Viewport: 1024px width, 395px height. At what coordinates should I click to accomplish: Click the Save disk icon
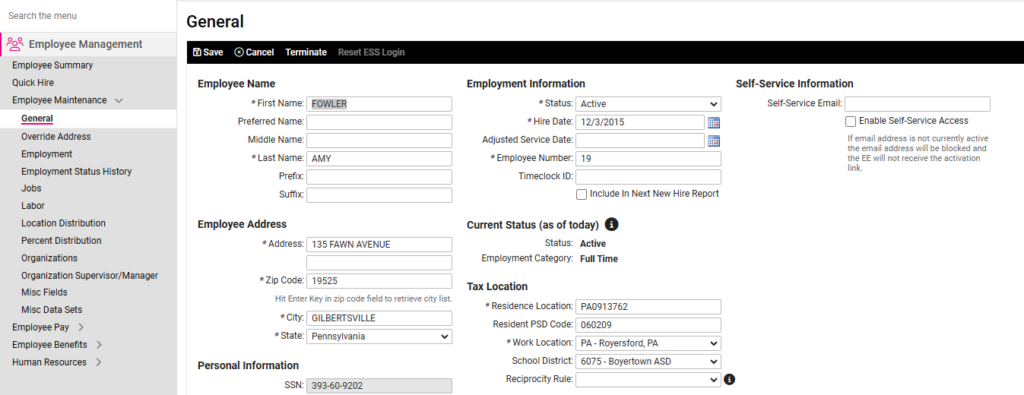(197, 52)
